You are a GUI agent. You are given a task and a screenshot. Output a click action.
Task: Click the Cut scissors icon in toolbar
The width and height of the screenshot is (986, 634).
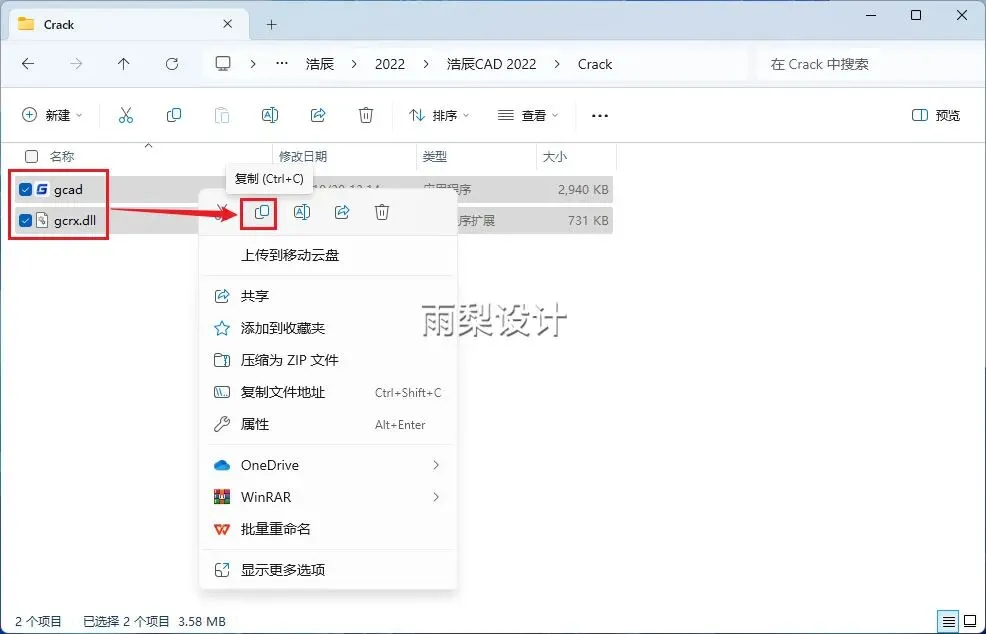pyautogui.click(x=126, y=115)
